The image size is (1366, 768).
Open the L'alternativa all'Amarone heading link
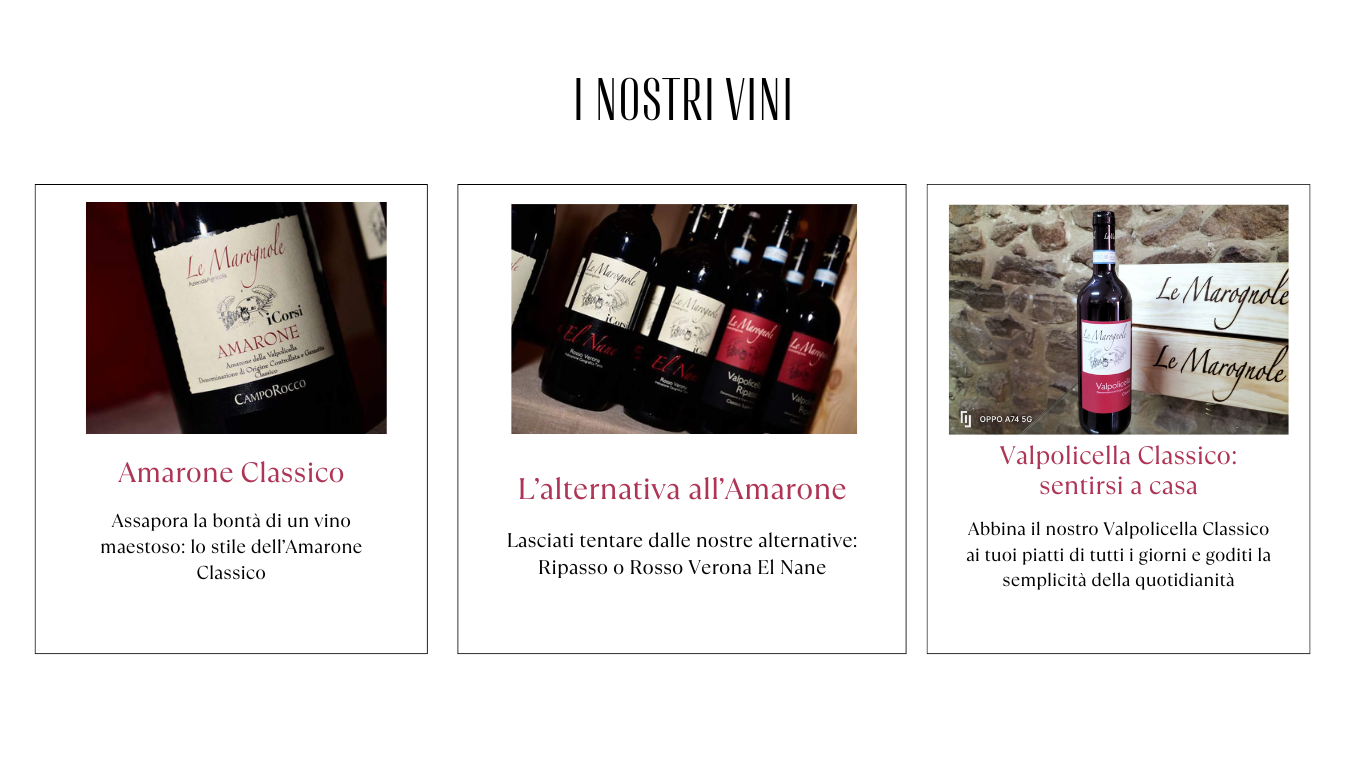tap(682, 489)
